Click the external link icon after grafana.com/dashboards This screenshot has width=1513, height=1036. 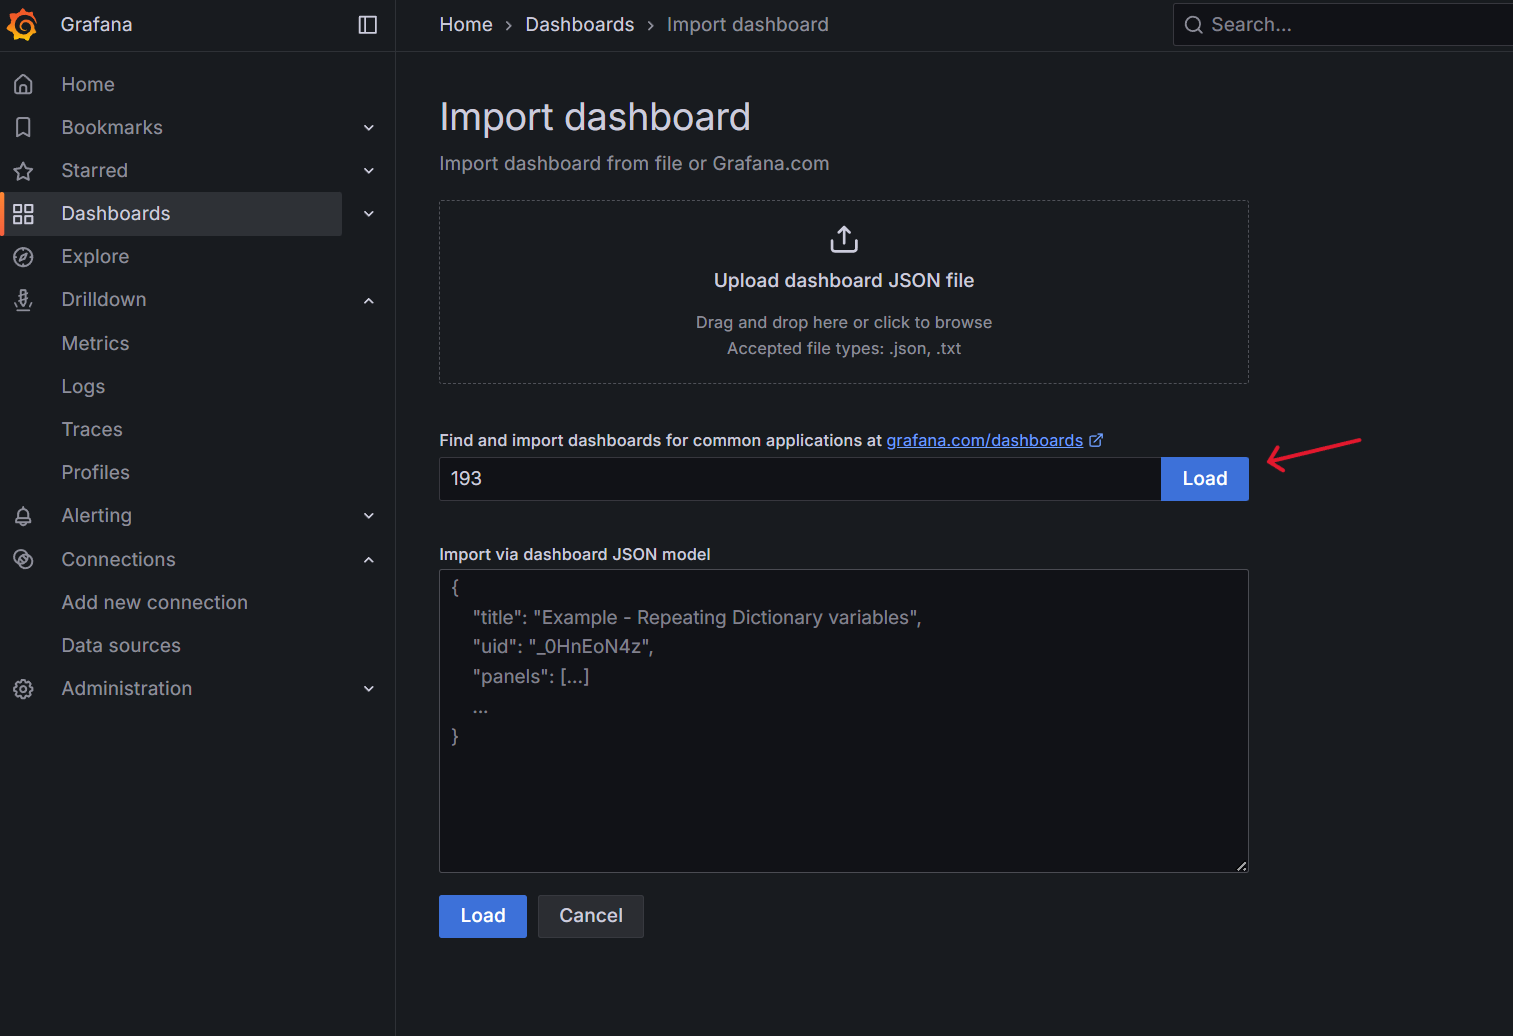(1096, 440)
